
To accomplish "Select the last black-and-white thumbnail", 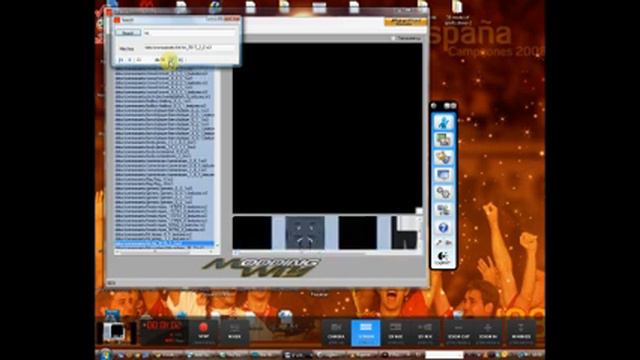I will [404, 232].
